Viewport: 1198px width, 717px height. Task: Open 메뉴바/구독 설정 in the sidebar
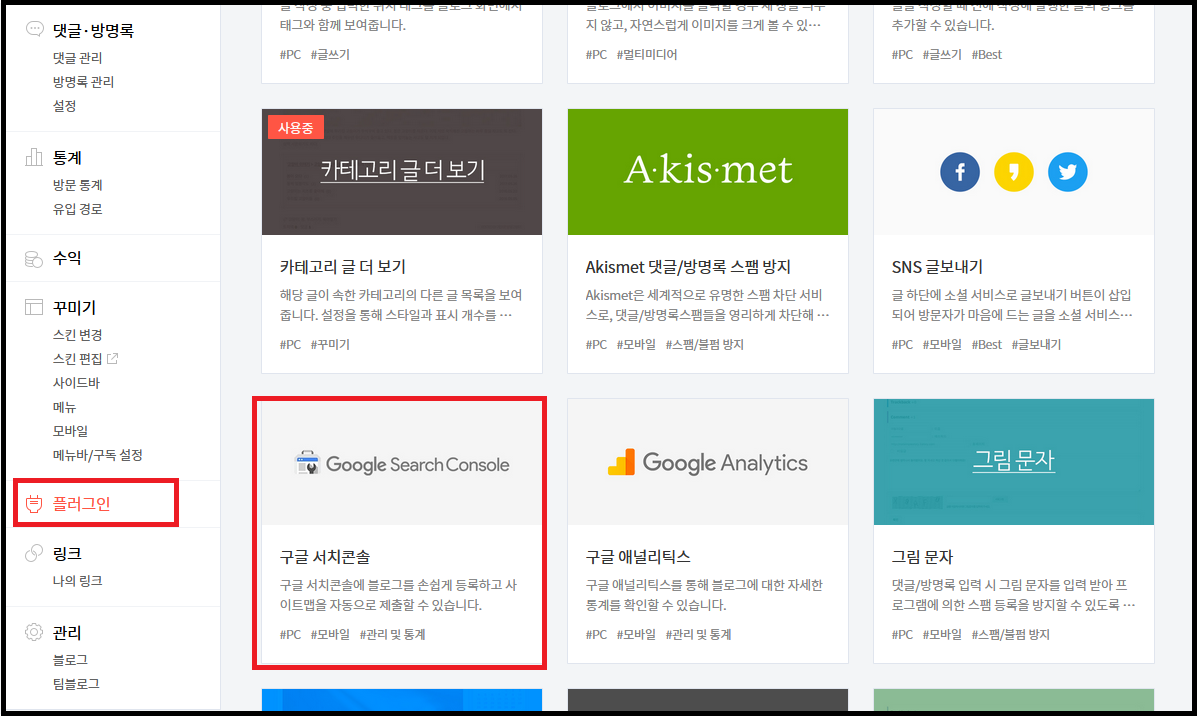pyautogui.click(x=98, y=455)
